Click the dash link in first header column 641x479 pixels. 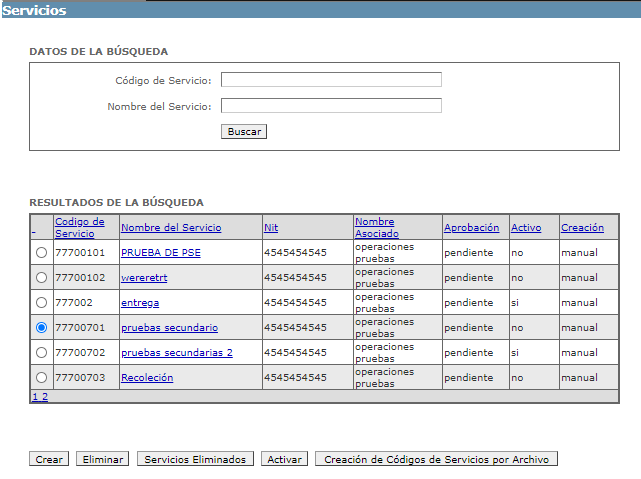[x=34, y=233]
